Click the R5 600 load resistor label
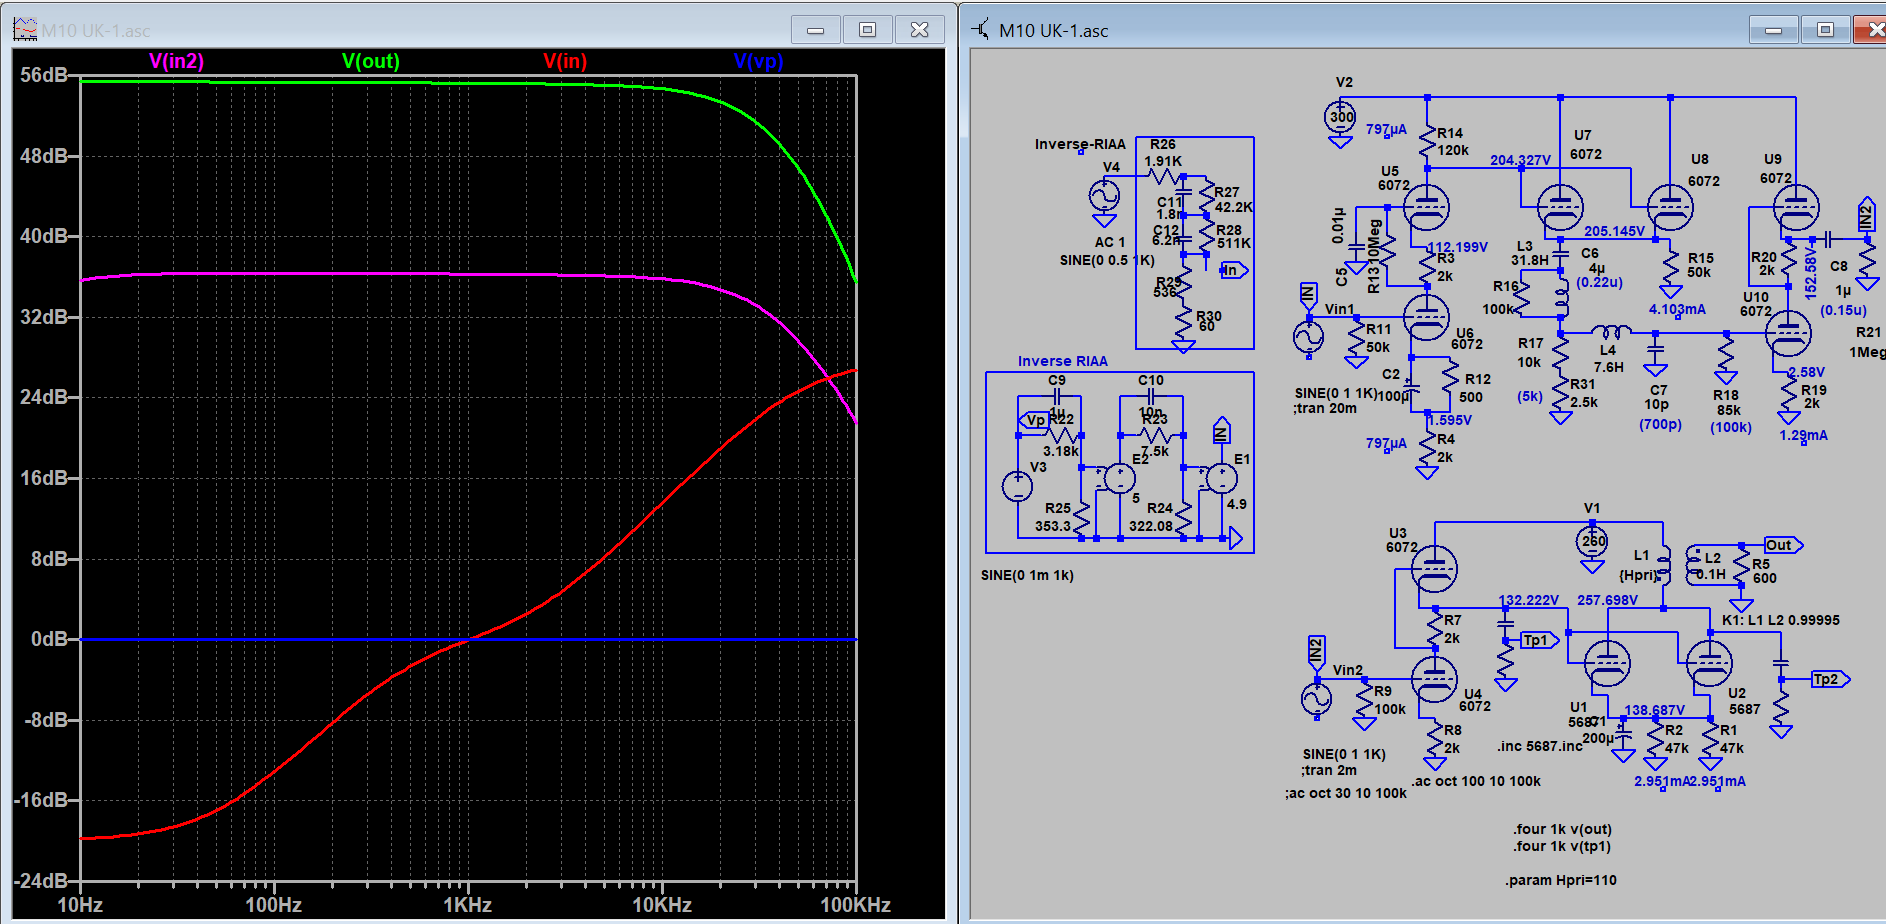This screenshot has width=1886, height=924. 1764,571
